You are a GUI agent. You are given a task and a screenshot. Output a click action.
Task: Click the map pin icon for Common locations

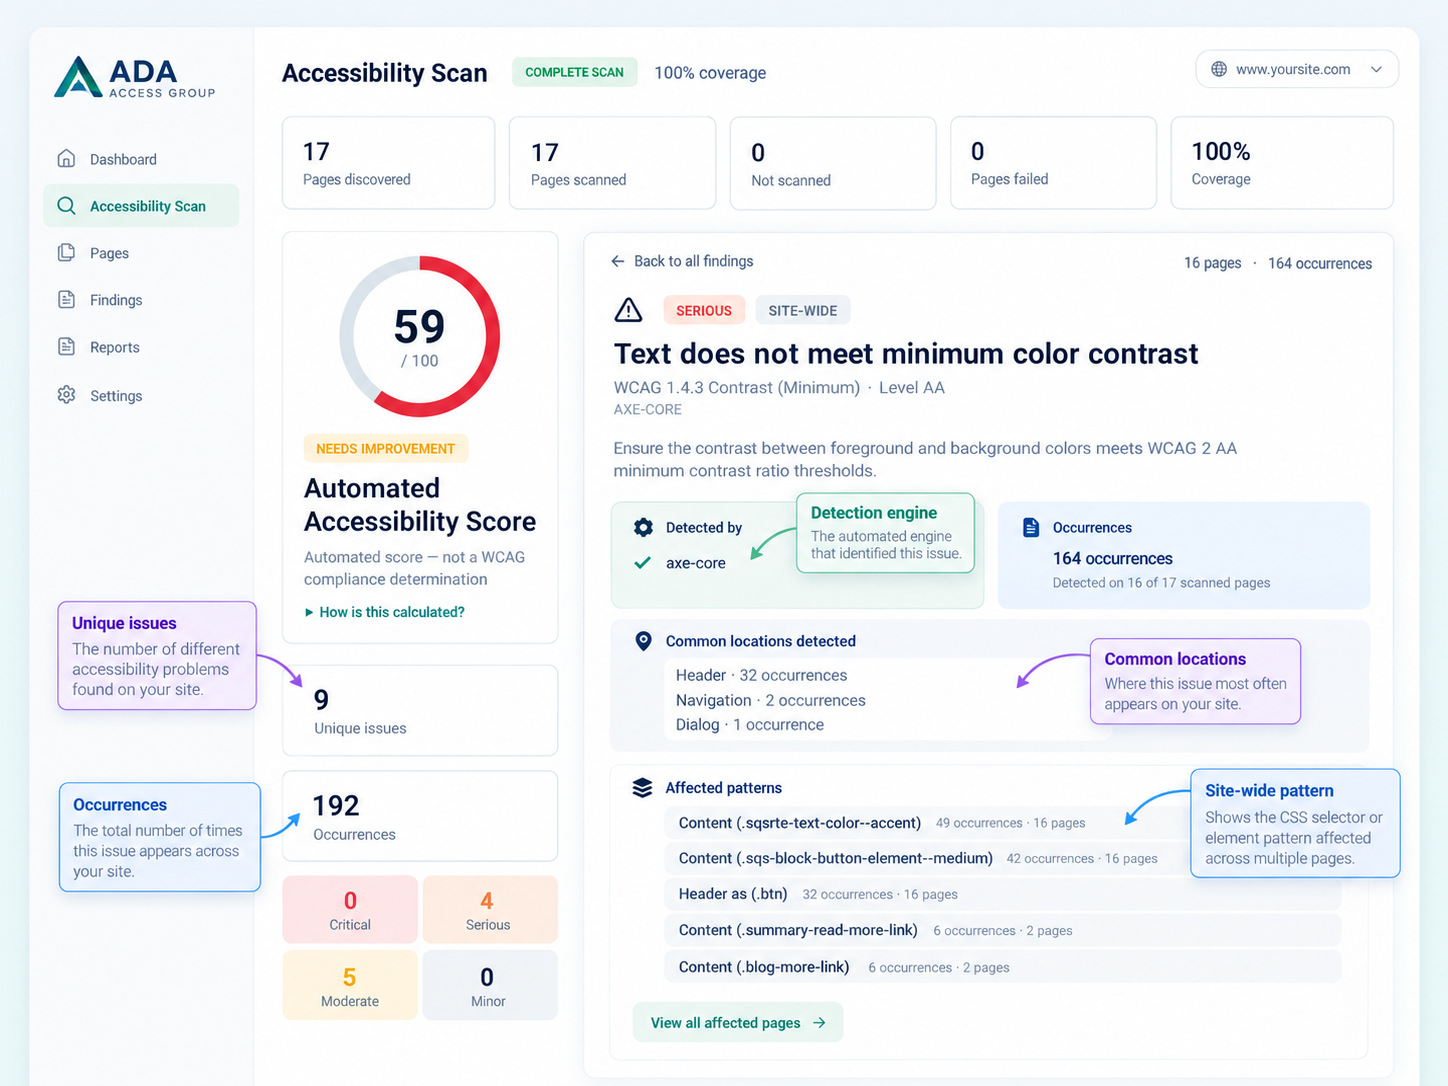tap(643, 641)
